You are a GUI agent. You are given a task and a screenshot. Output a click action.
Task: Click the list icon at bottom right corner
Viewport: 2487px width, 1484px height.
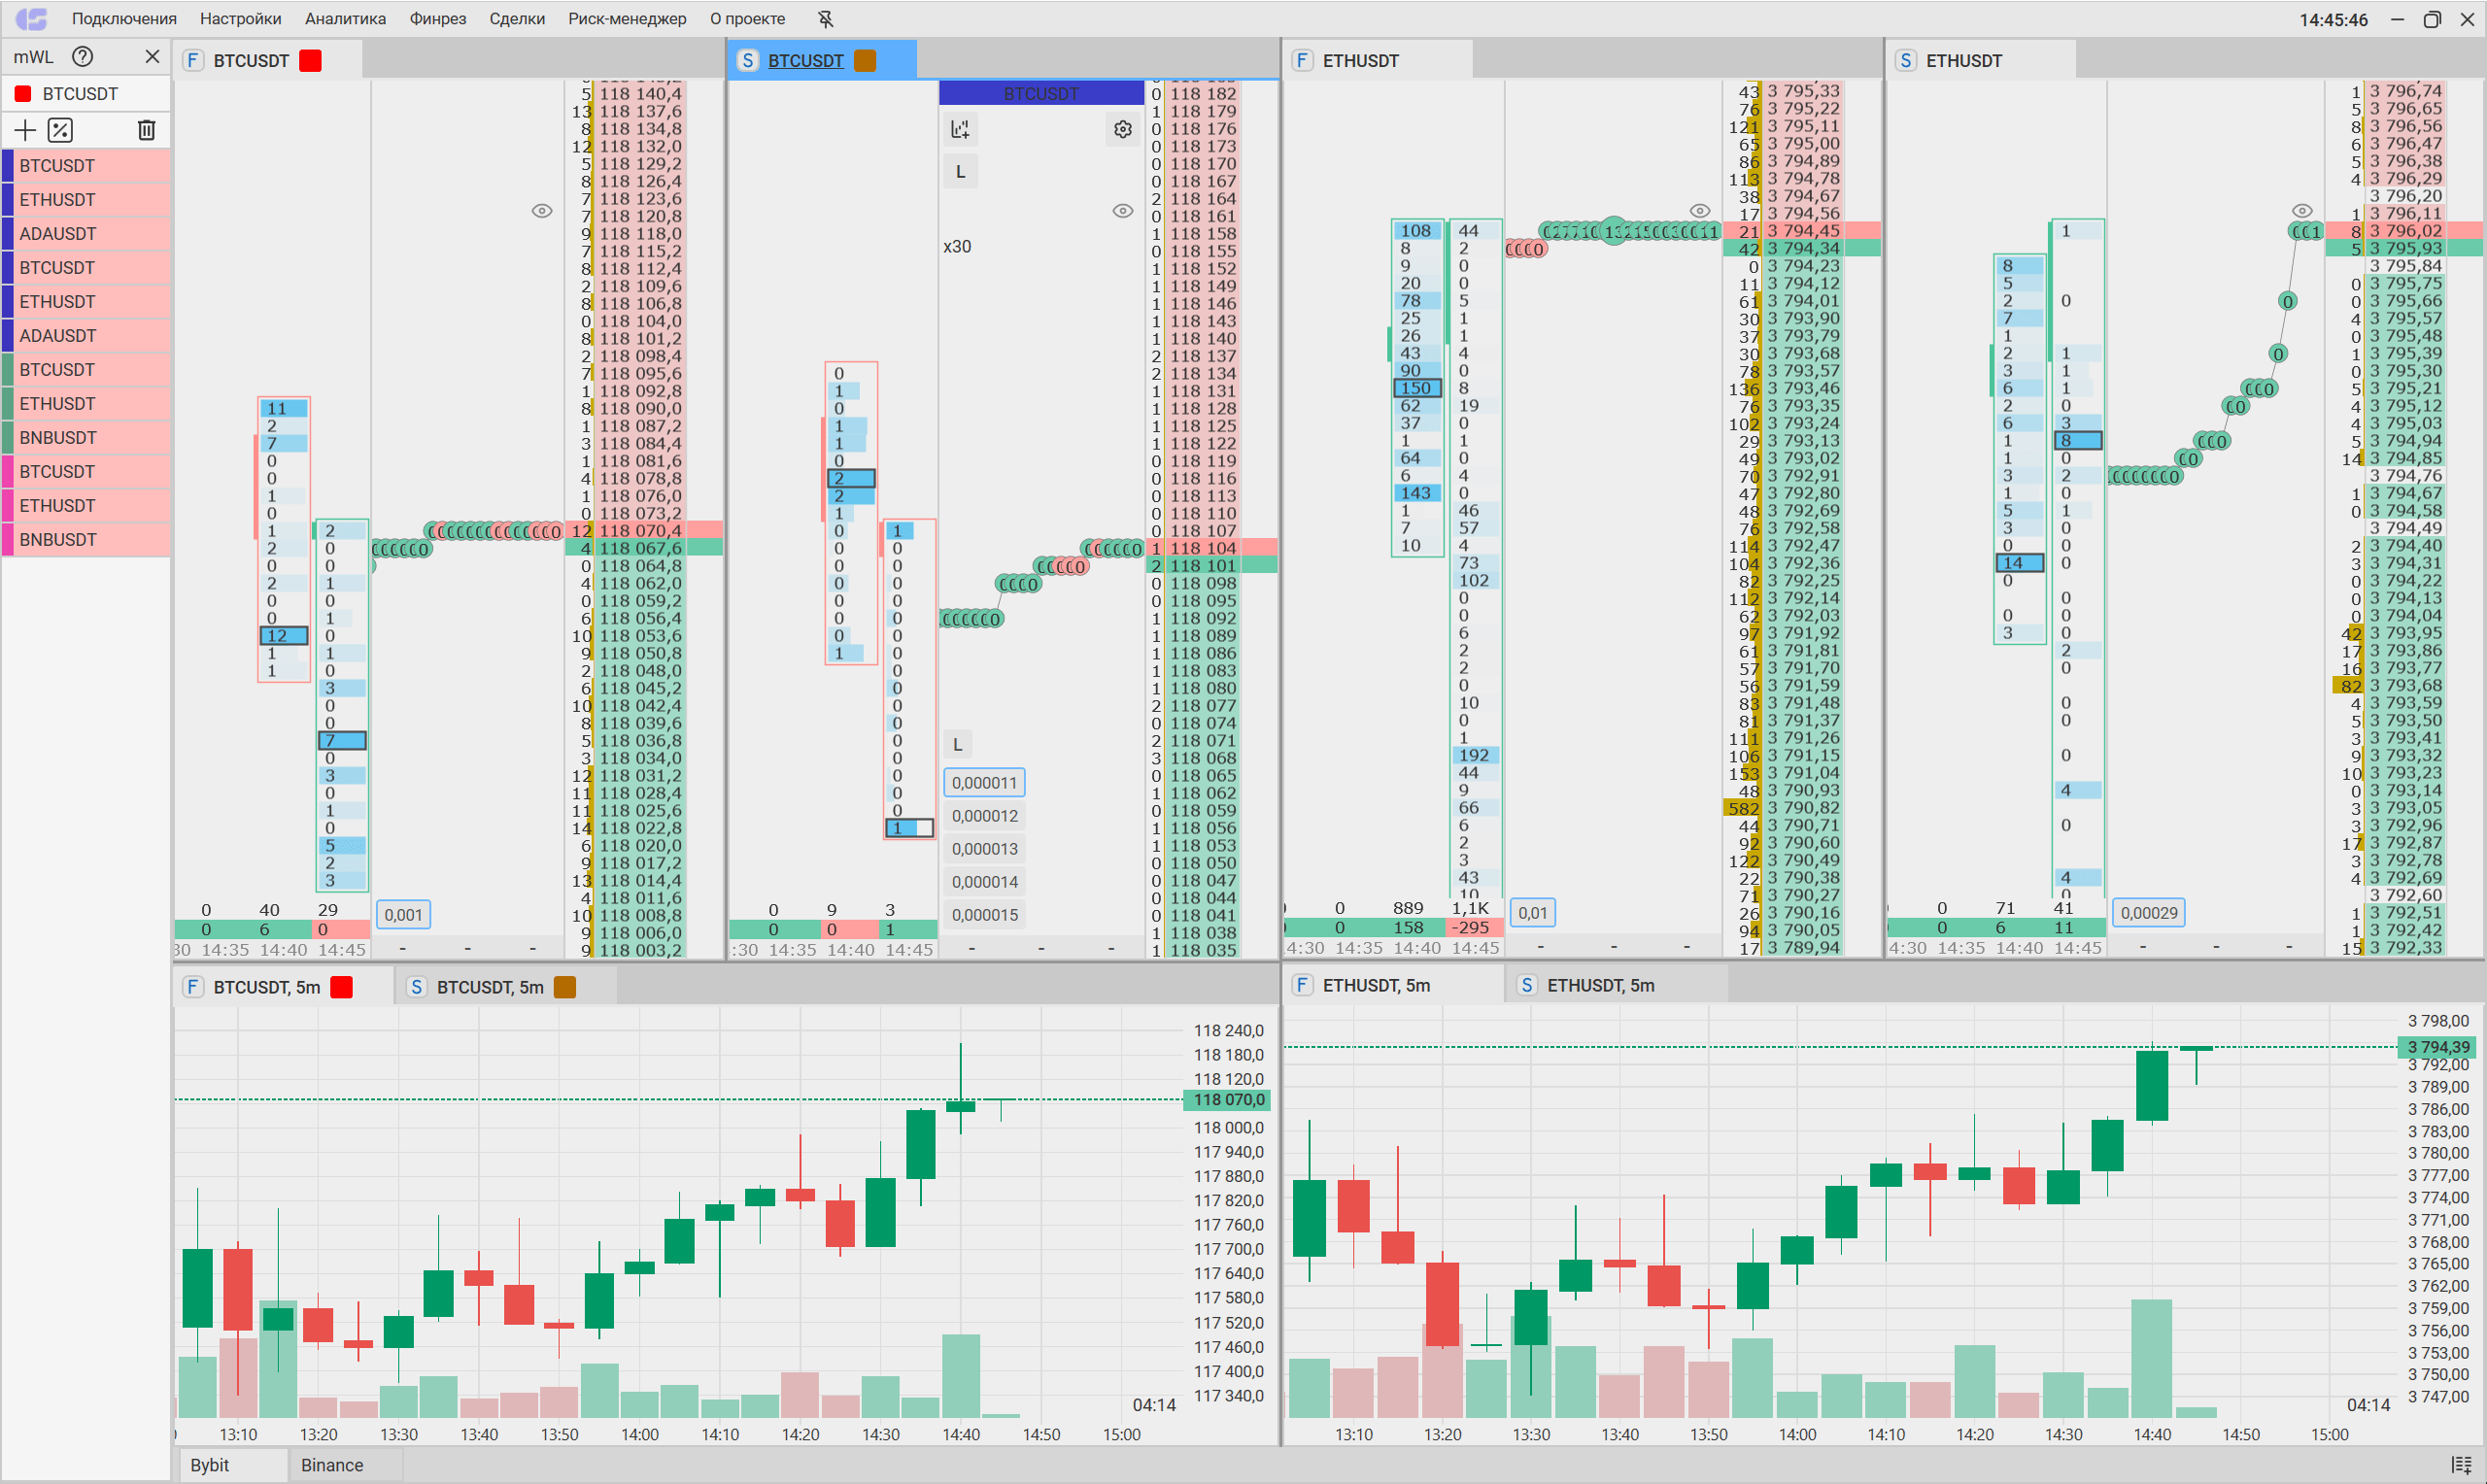coord(2461,1464)
